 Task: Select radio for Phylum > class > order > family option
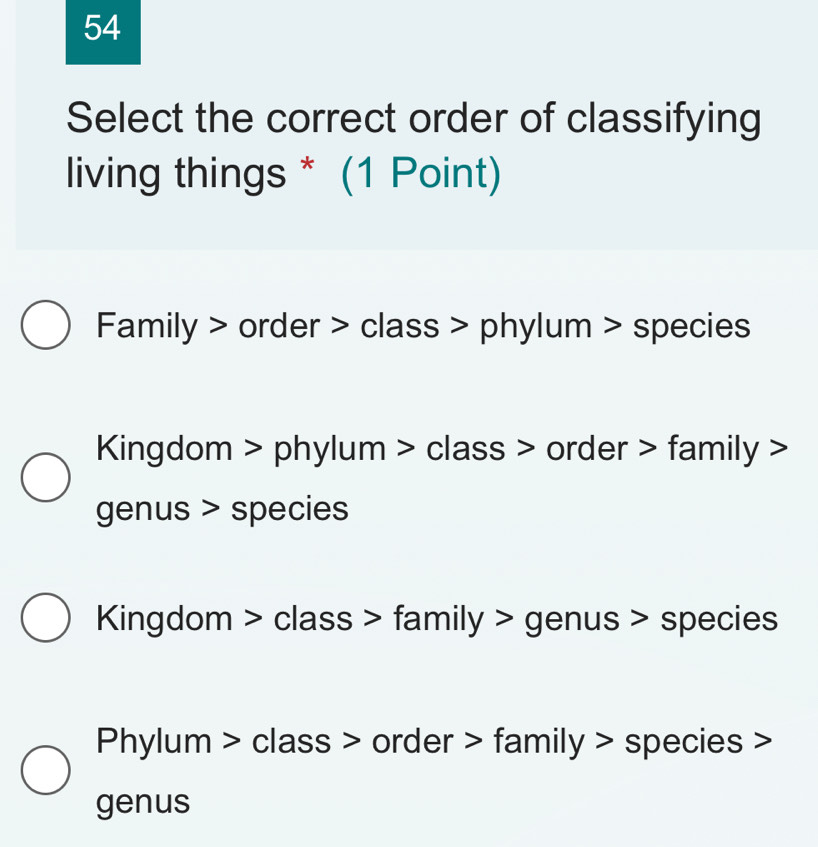(46, 770)
